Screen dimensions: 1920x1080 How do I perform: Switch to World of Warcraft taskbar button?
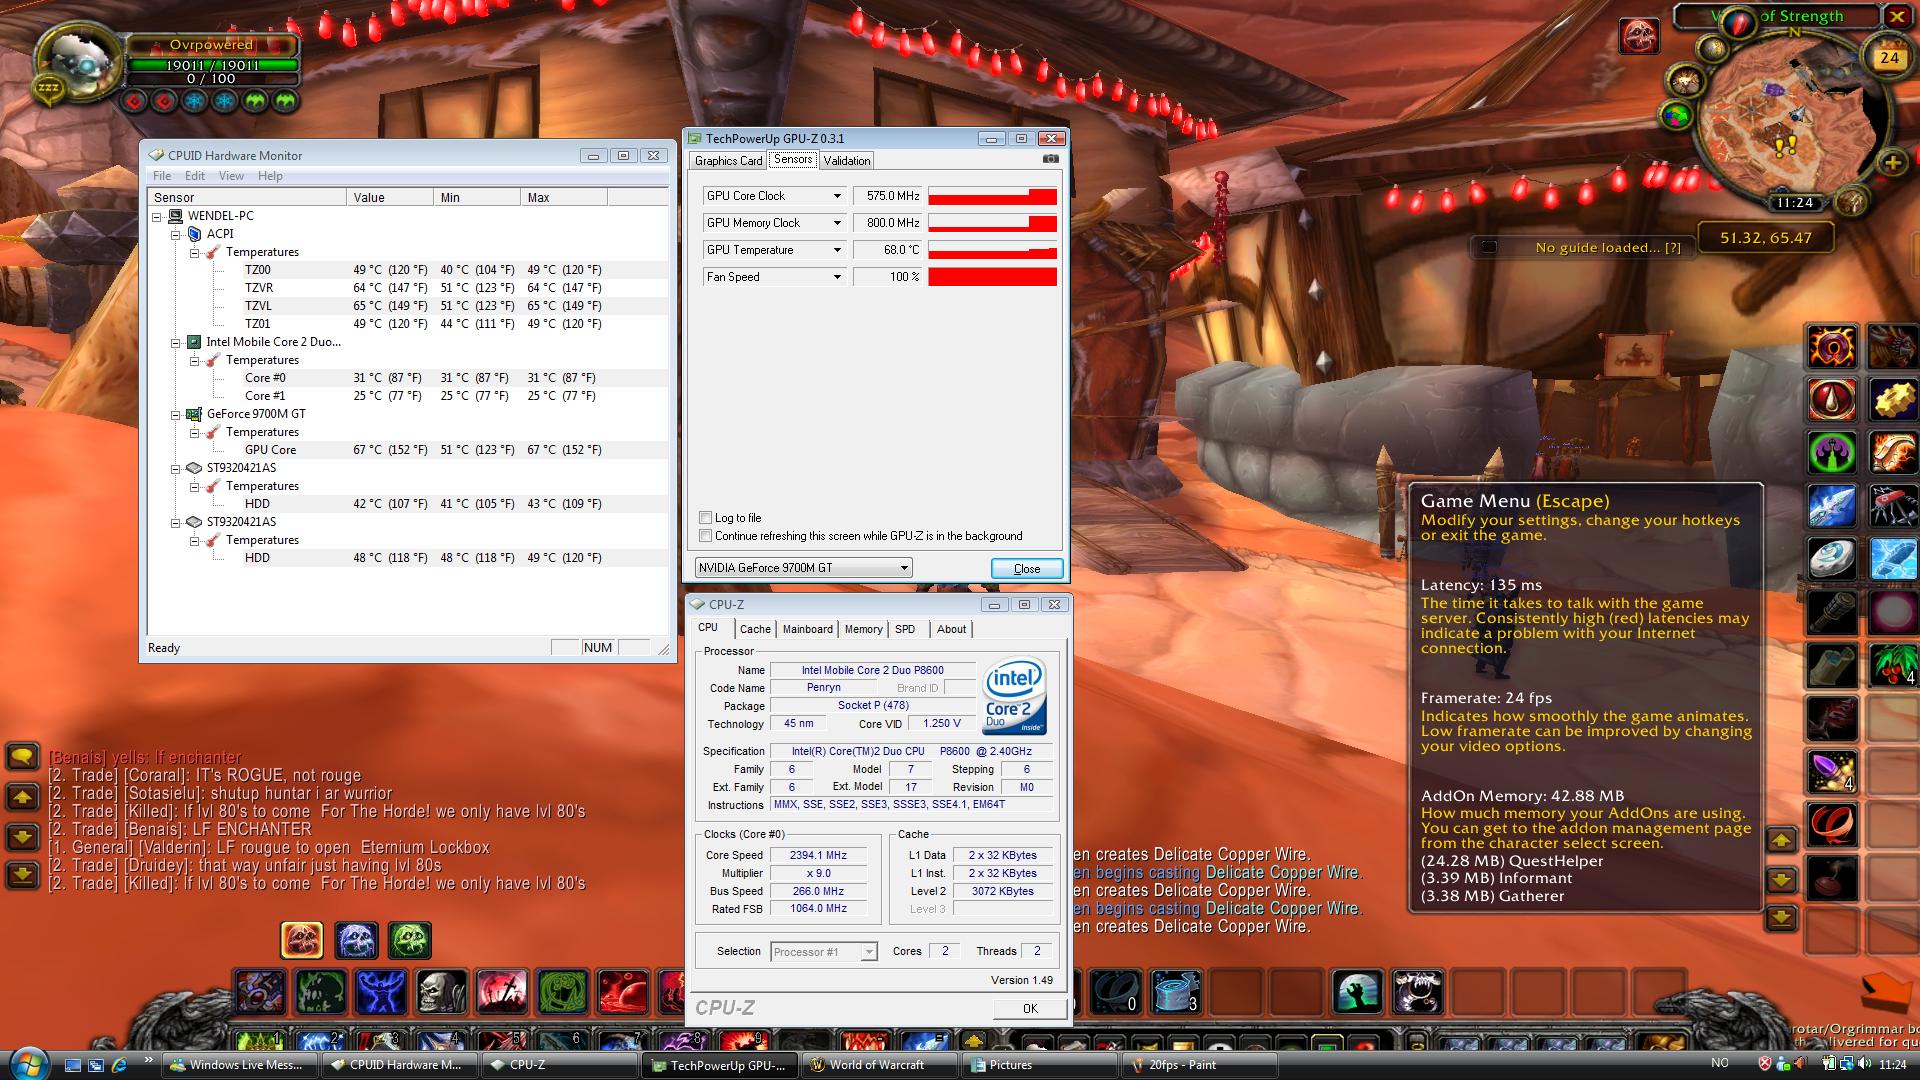879,1065
